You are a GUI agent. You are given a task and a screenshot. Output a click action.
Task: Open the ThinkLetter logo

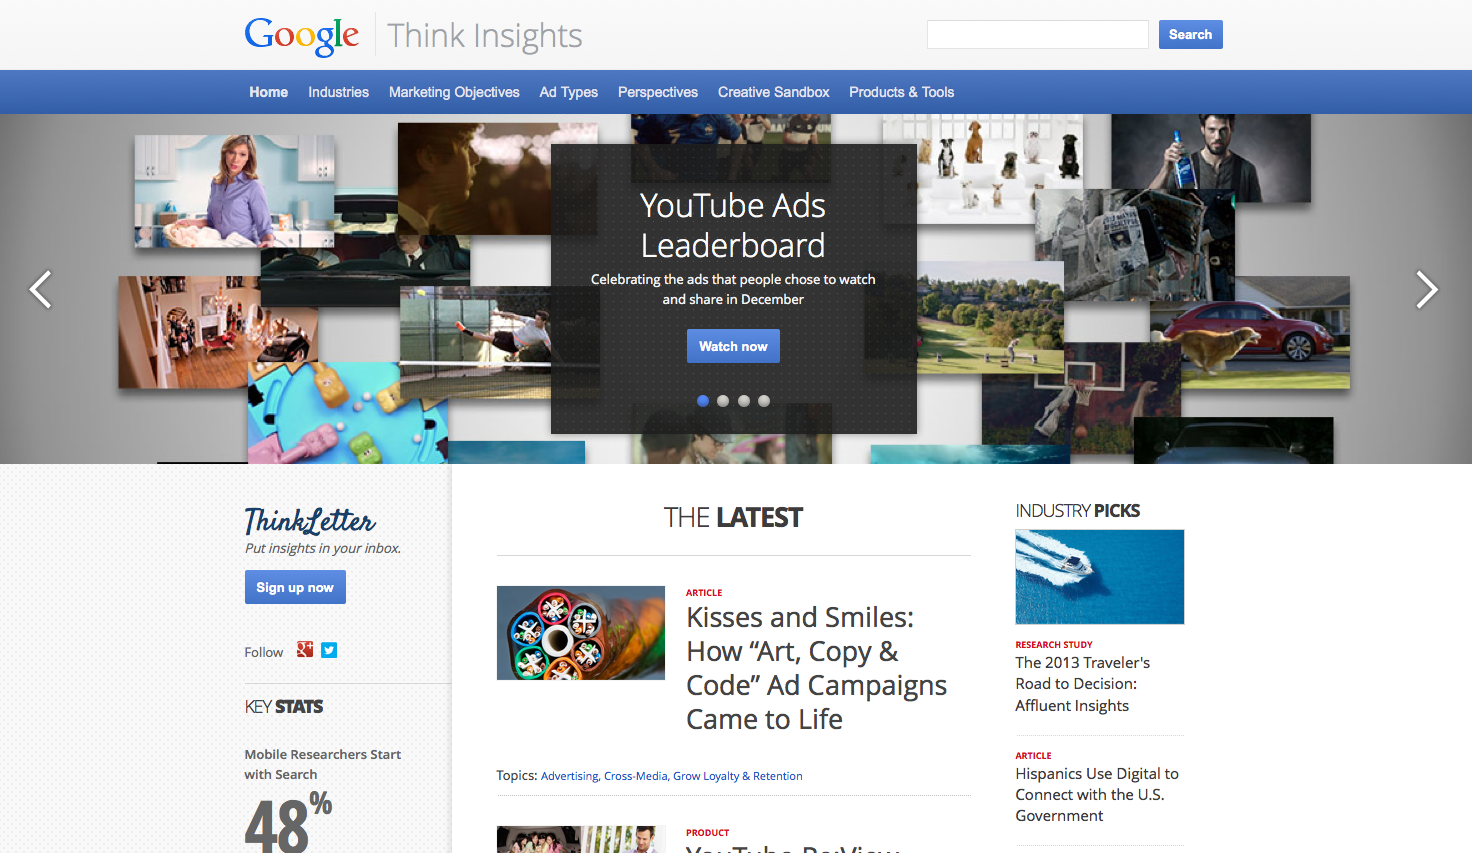coord(310,520)
